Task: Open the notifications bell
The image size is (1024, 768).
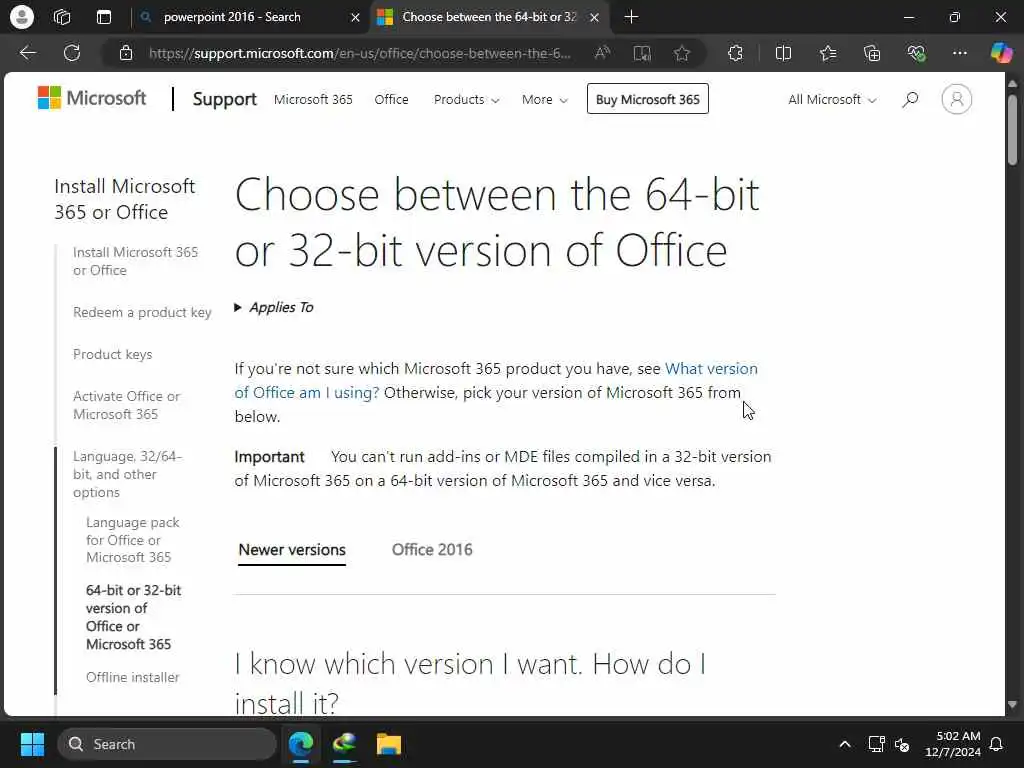Action: pyautogui.click(x=997, y=744)
